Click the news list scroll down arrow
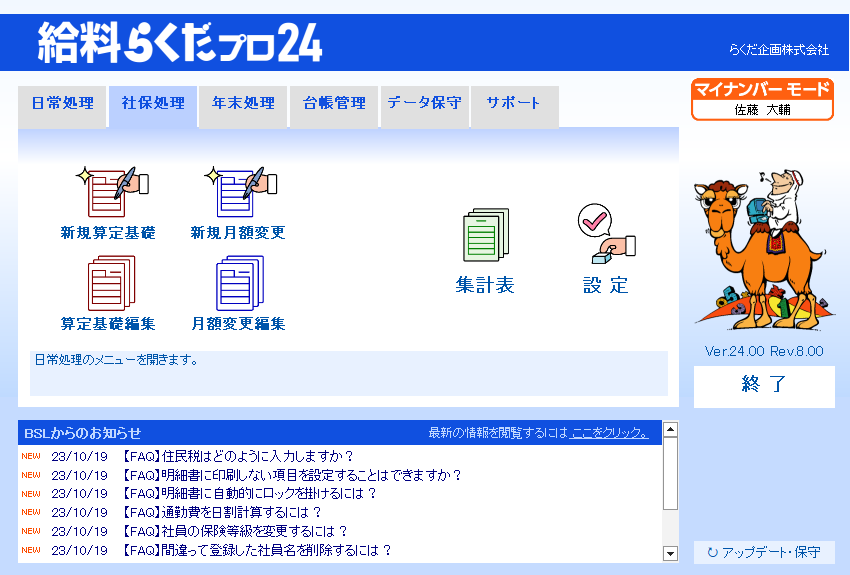The width and height of the screenshot is (850, 575). 671,553
